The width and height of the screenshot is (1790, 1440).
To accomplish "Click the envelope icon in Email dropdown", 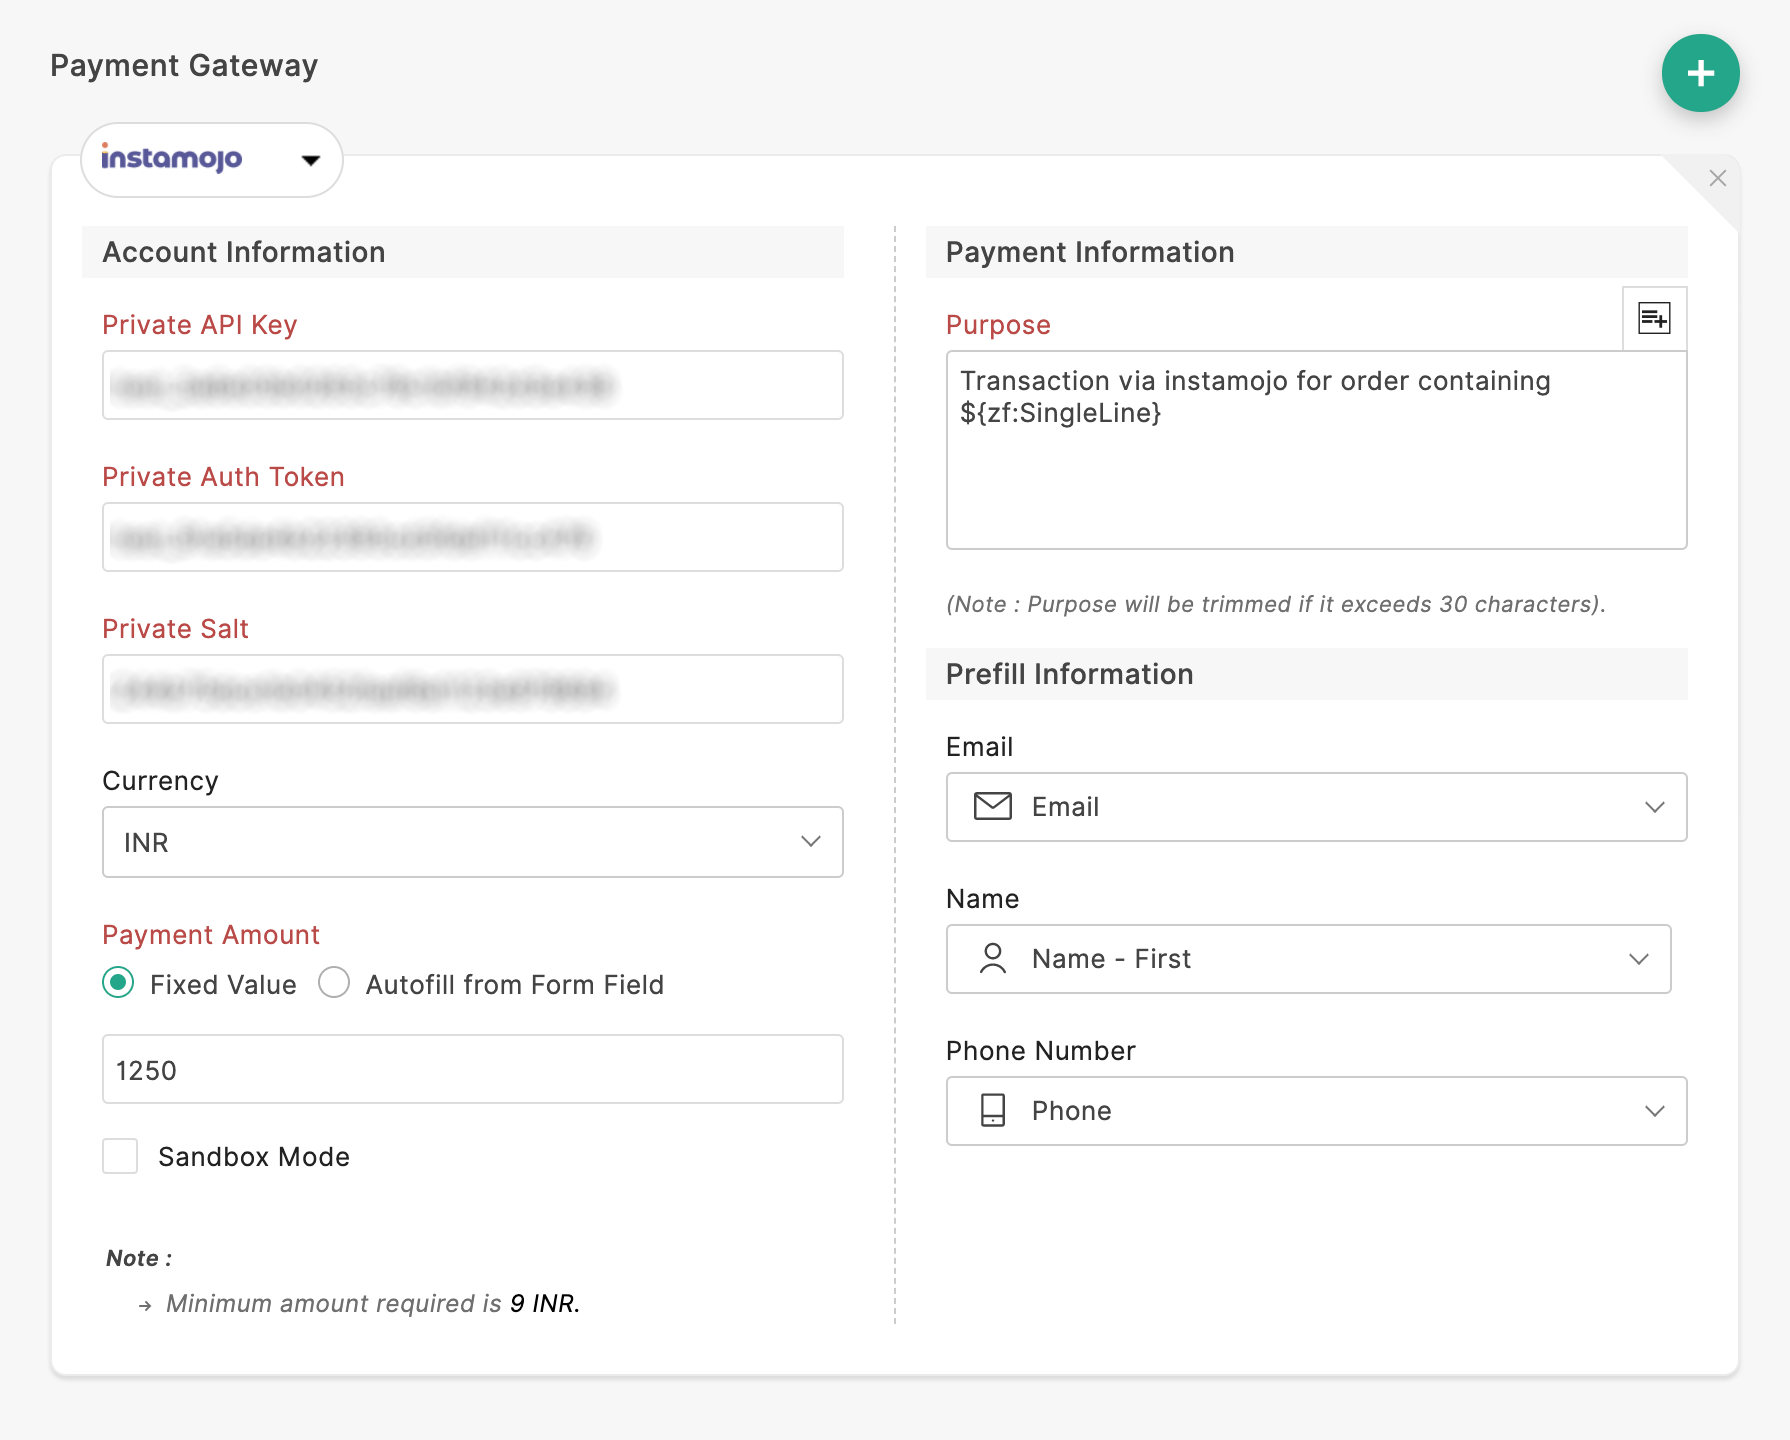I will [993, 806].
